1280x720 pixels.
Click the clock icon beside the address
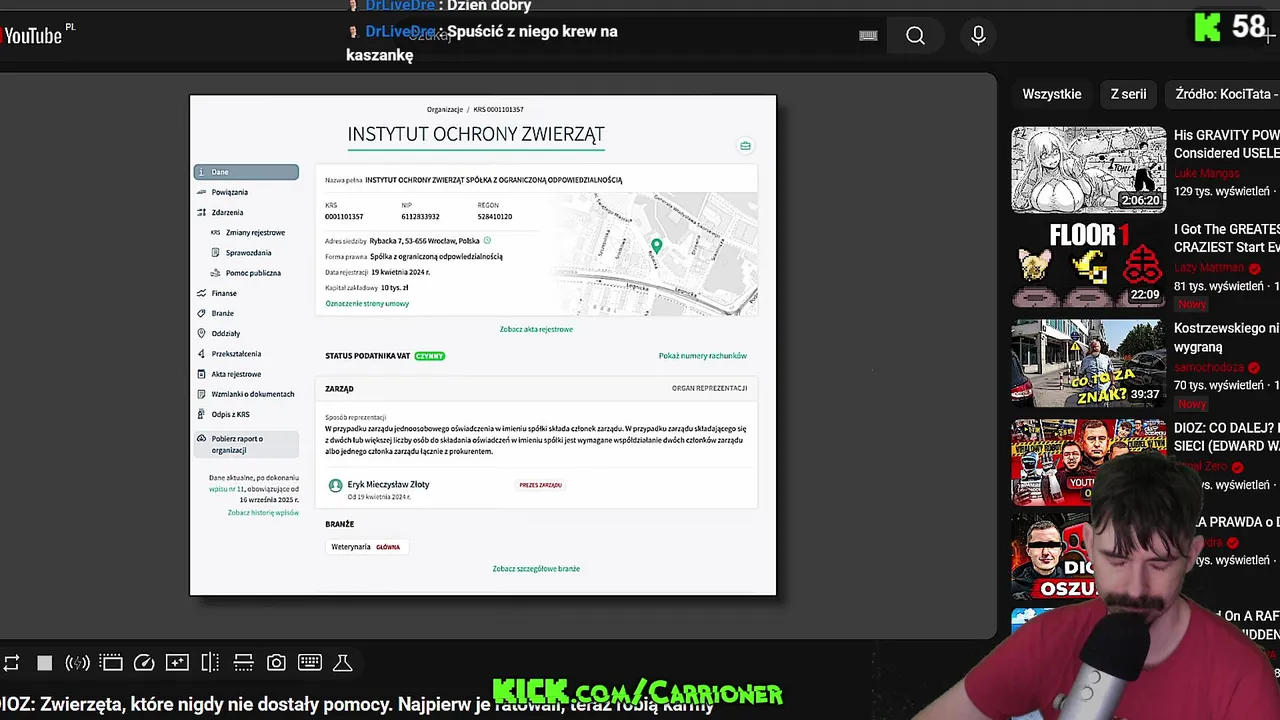point(488,241)
